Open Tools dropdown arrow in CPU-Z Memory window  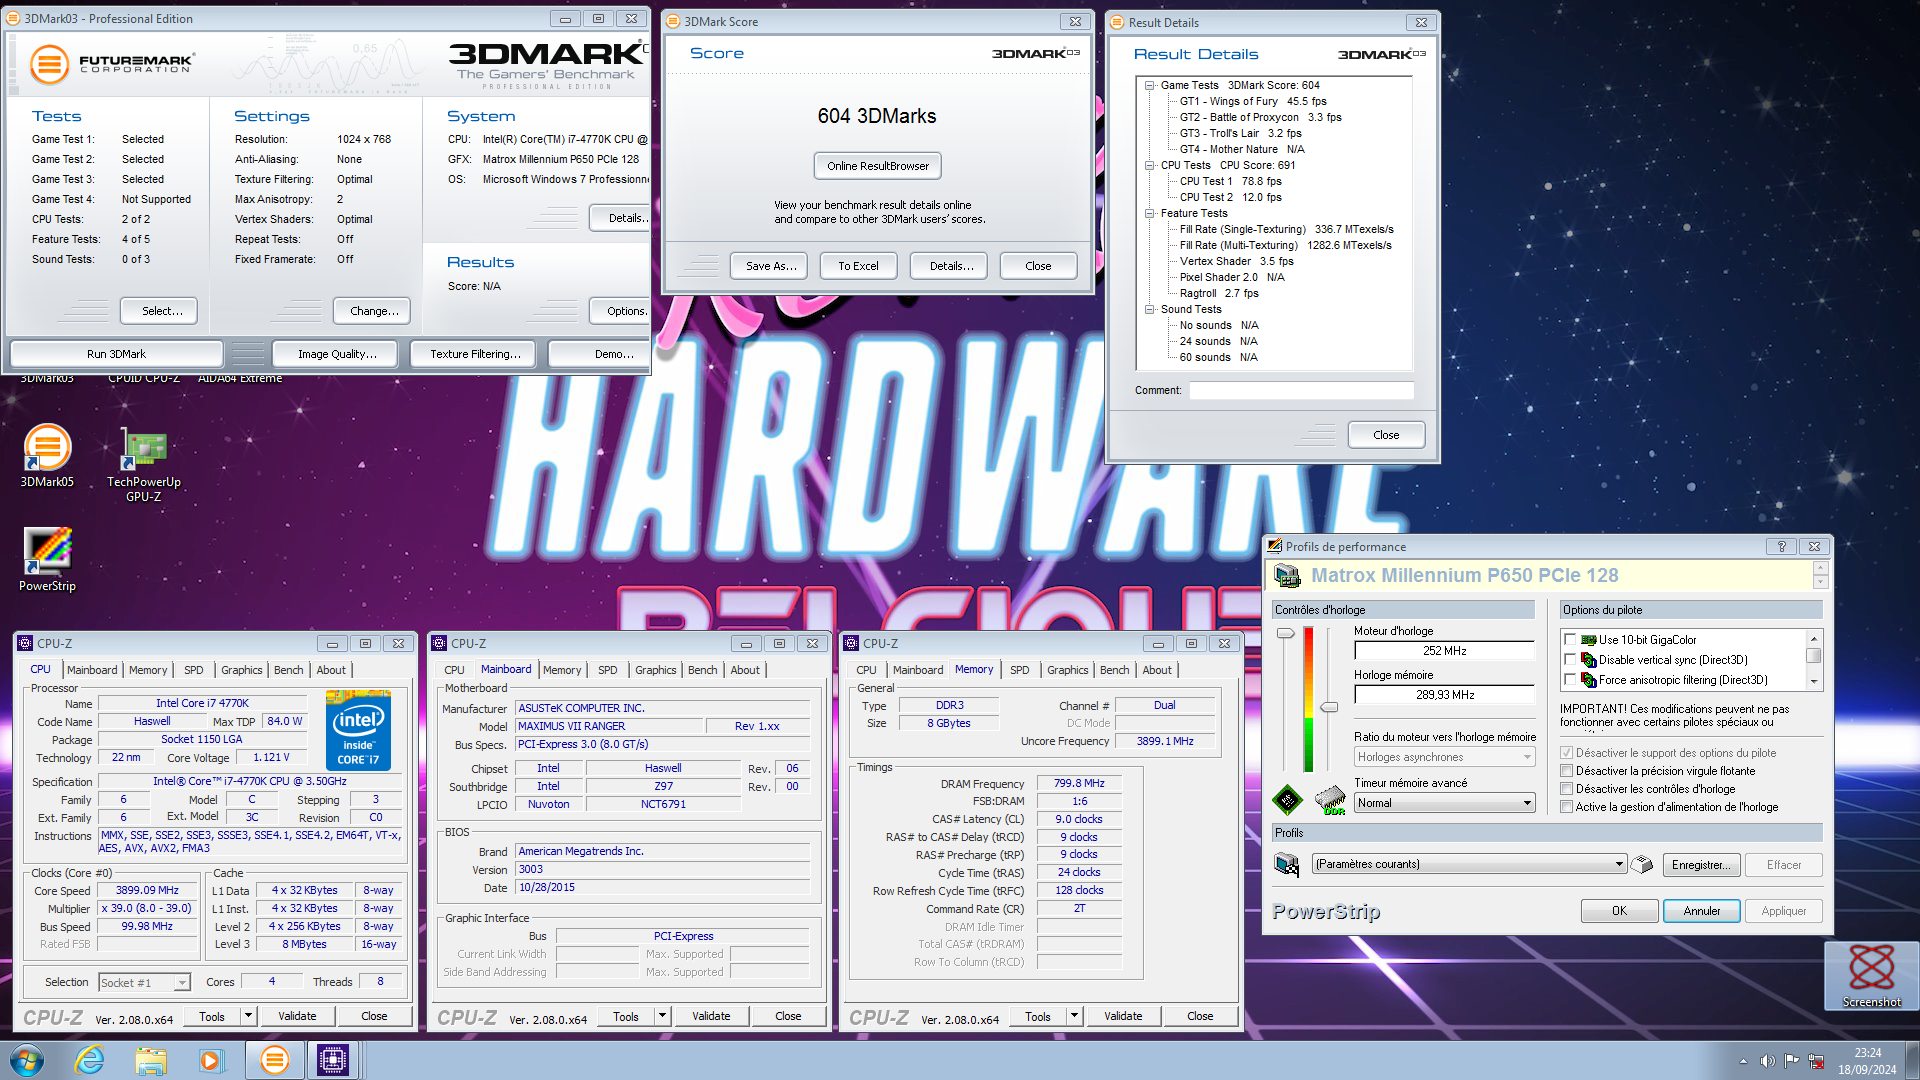point(1074,1016)
